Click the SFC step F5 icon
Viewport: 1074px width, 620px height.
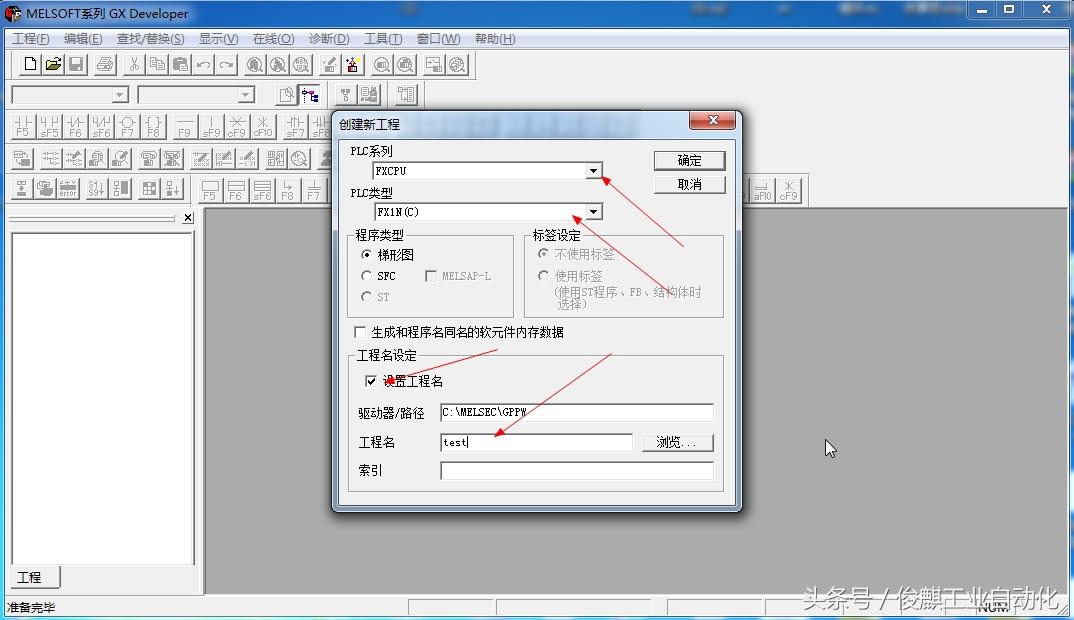pos(210,190)
